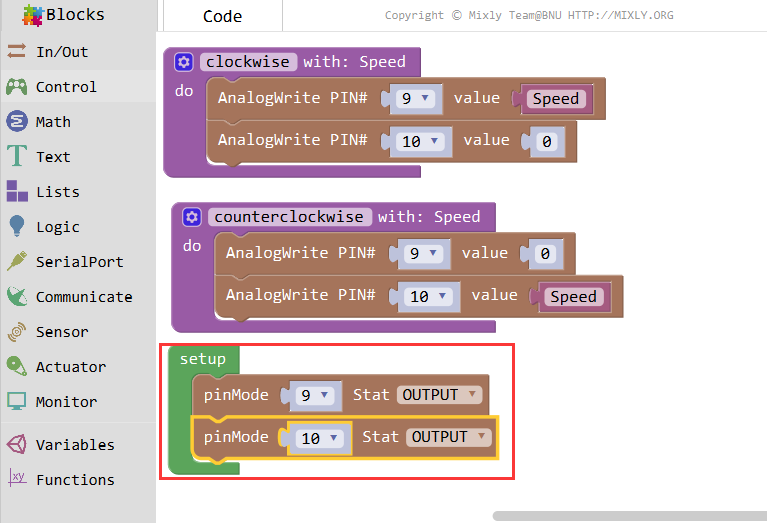The image size is (767, 523).
Task: Open gear settings of clockwise function
Action: 184,62
